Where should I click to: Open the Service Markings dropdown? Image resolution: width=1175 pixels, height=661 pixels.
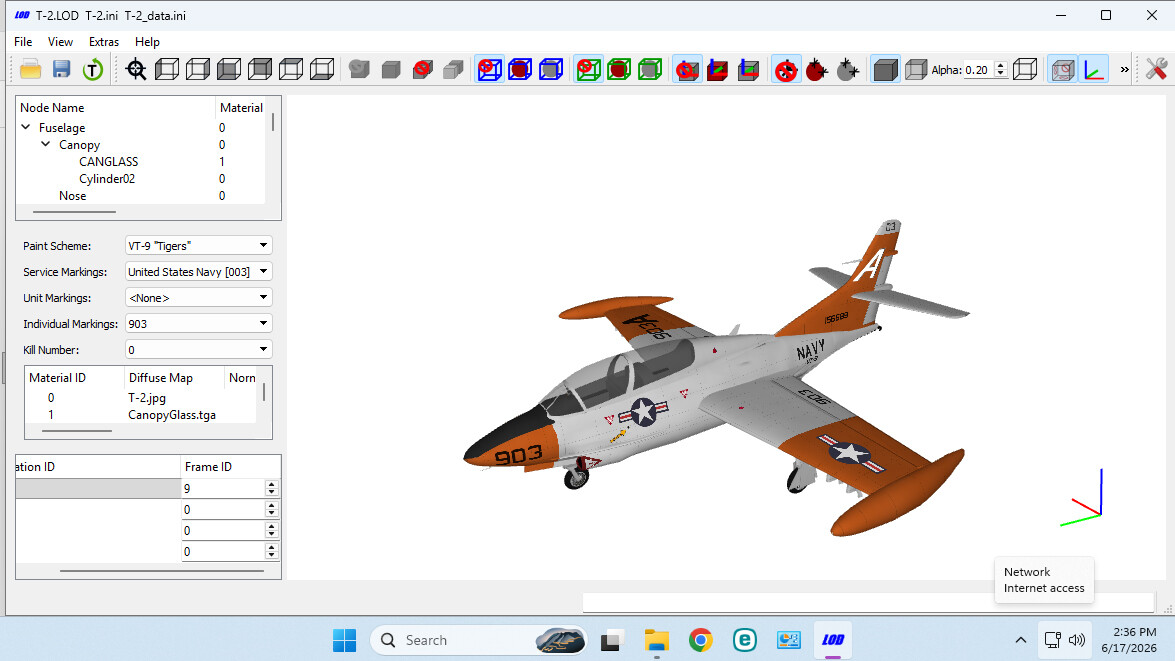pyautogui.click(x=199, y=272)
